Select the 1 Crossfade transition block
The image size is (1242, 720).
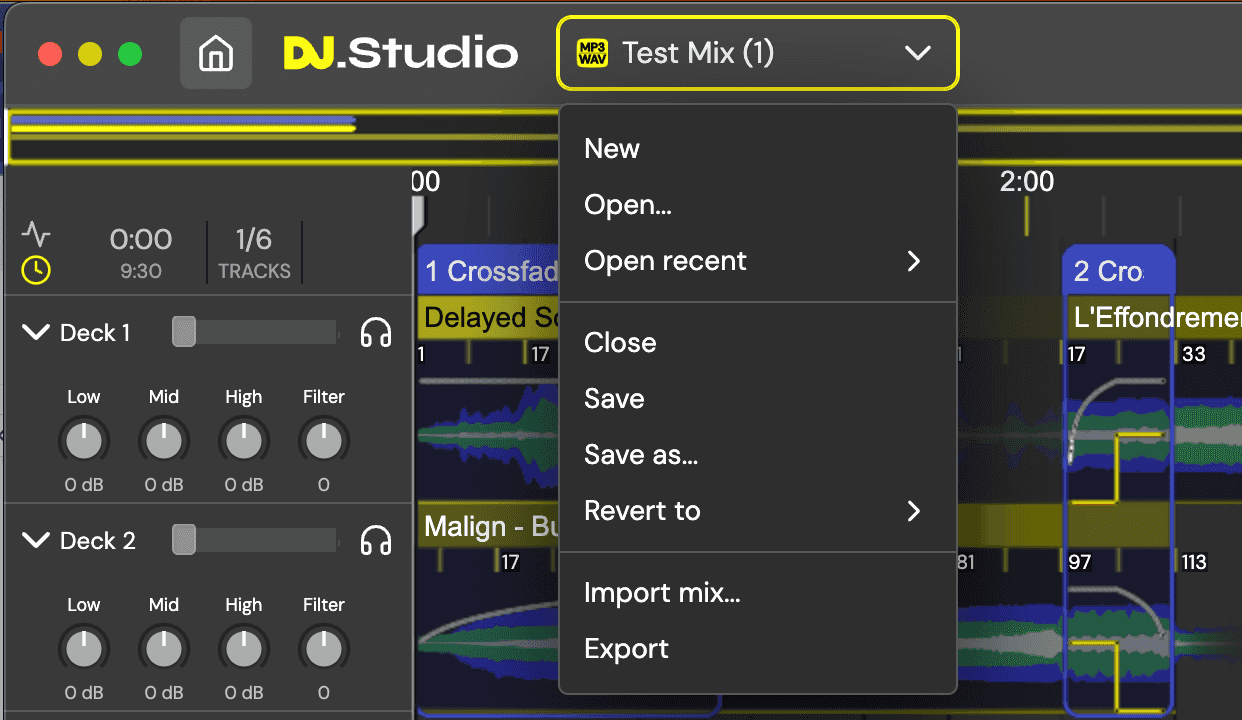click(x=488, y=271)
